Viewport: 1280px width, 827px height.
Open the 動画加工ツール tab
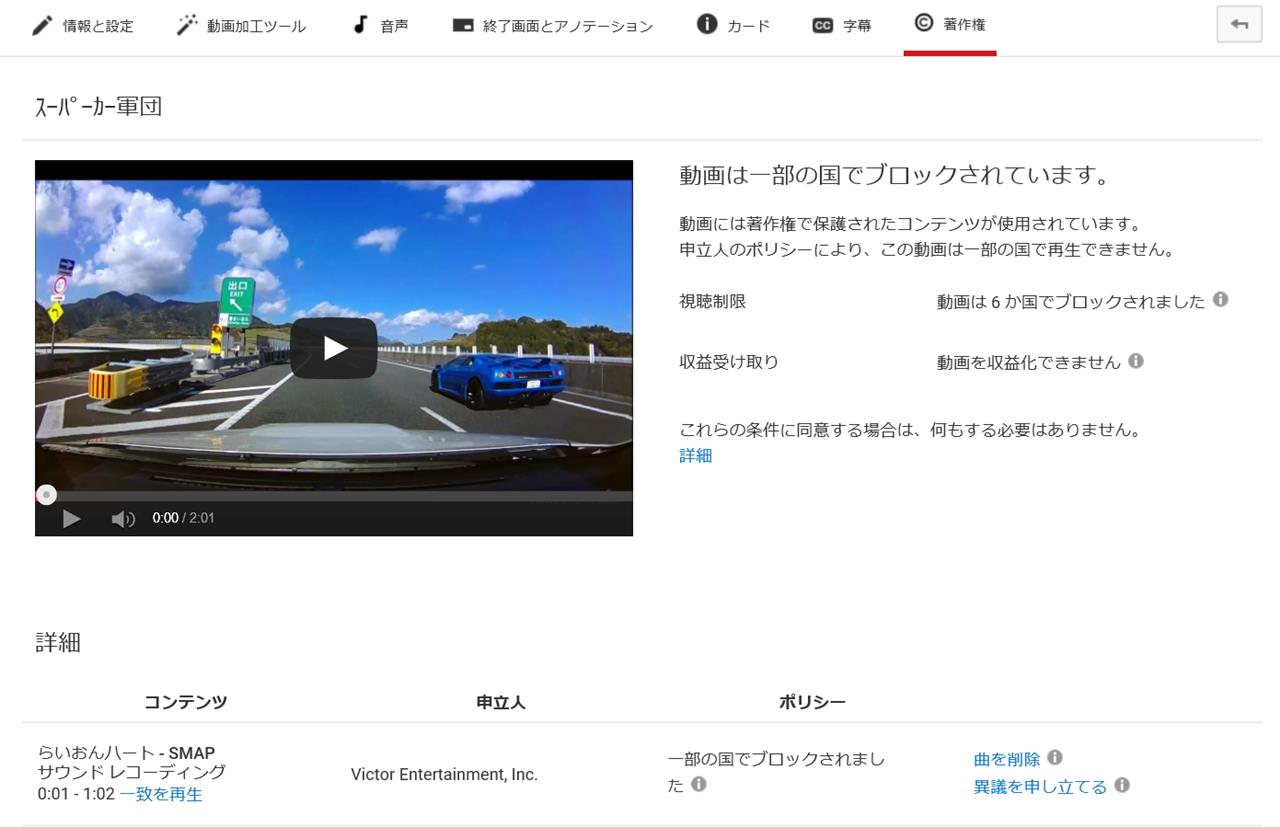[241, 26]
